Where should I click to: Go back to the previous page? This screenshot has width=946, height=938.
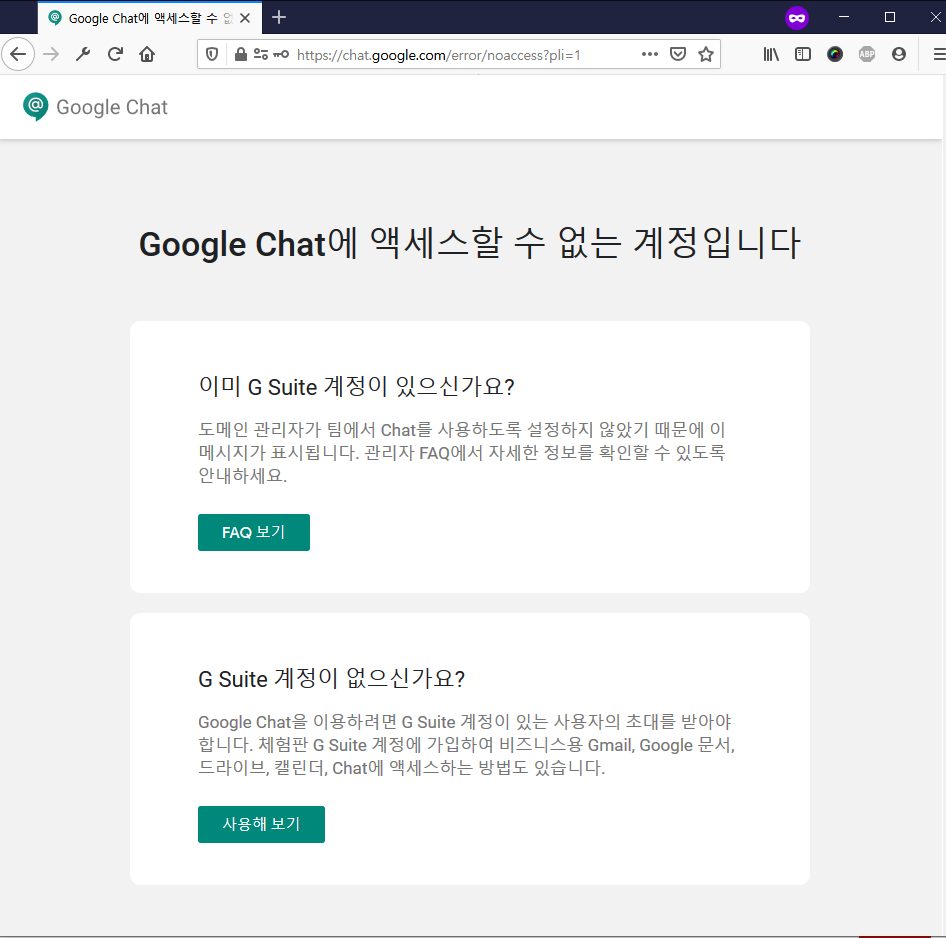18,54
